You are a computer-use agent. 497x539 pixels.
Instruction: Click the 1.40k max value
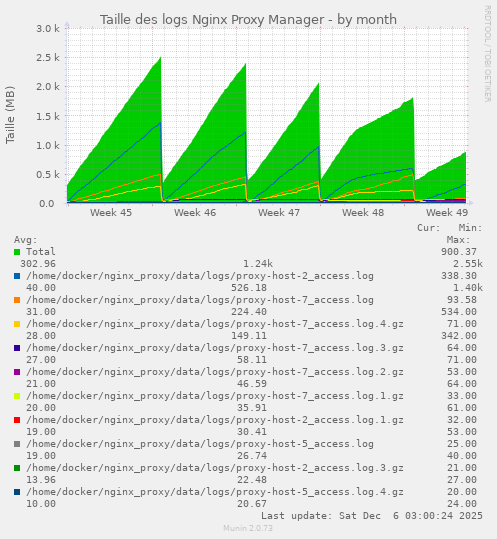468,288
